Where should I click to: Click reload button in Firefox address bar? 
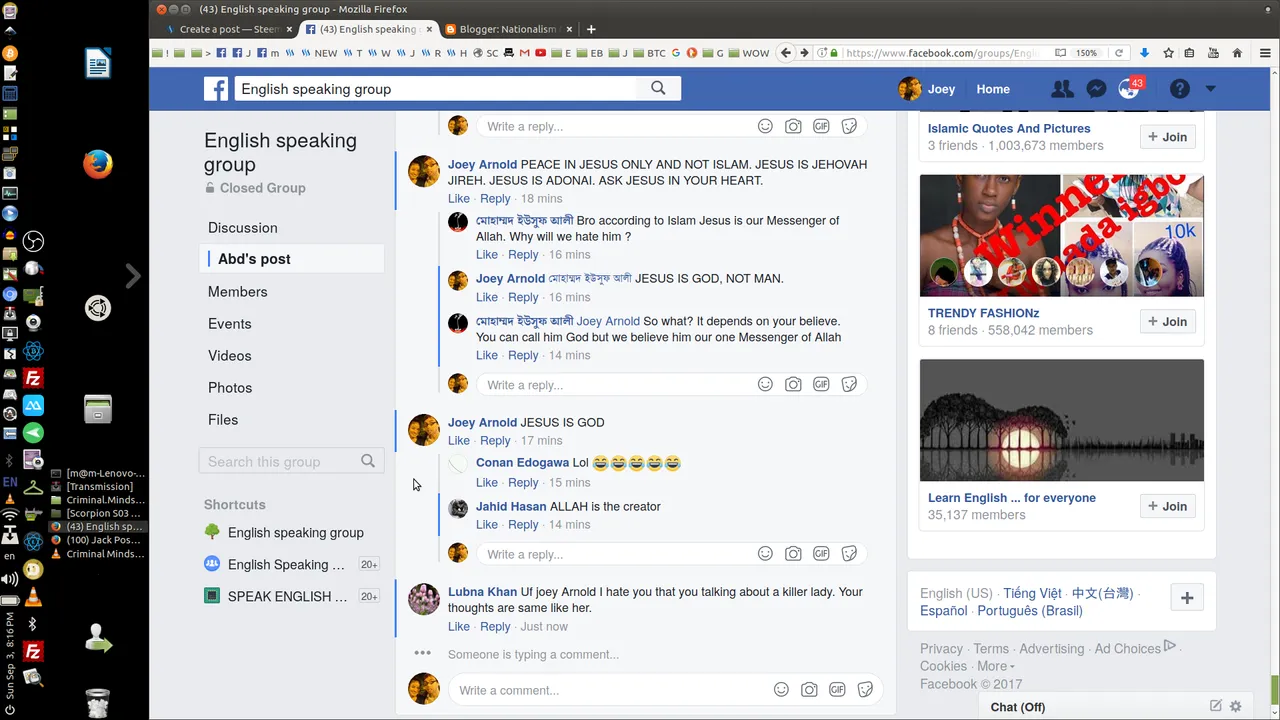[x=1119, y=53]
